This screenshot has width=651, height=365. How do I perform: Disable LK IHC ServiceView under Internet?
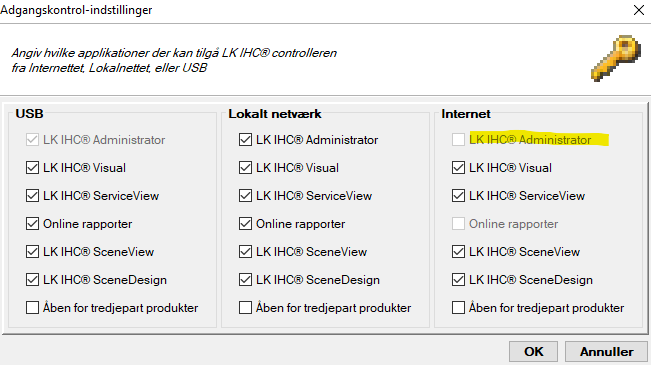tap(458, 196)
